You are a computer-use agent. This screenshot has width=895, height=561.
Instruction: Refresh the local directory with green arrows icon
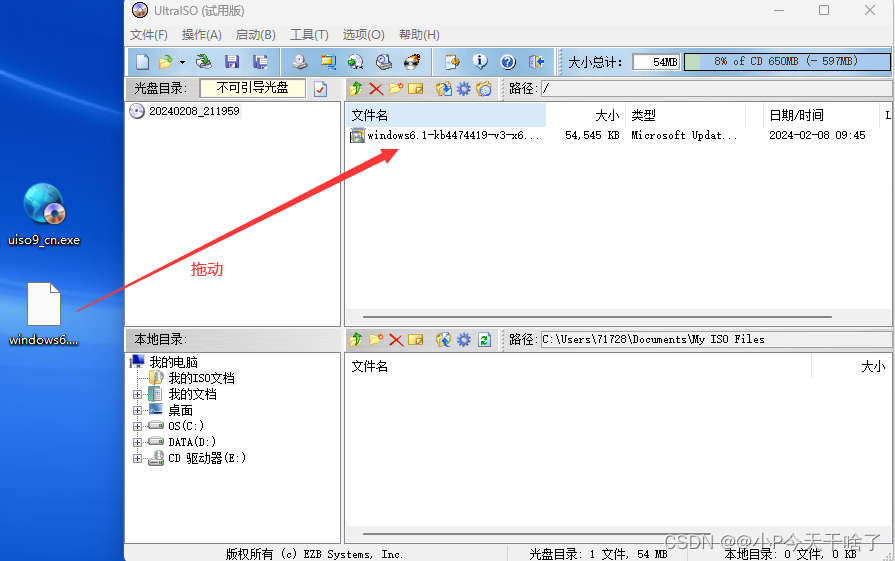[484, 340]
